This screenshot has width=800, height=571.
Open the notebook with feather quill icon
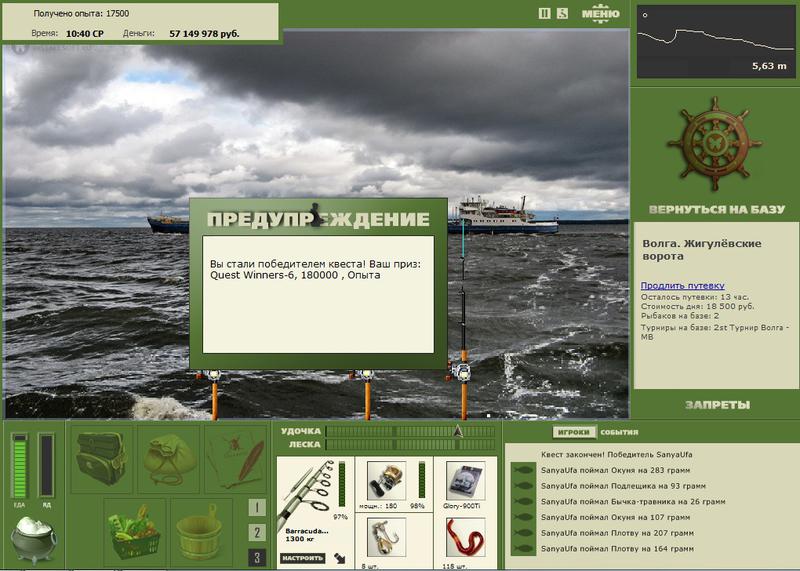pos(235,459)
